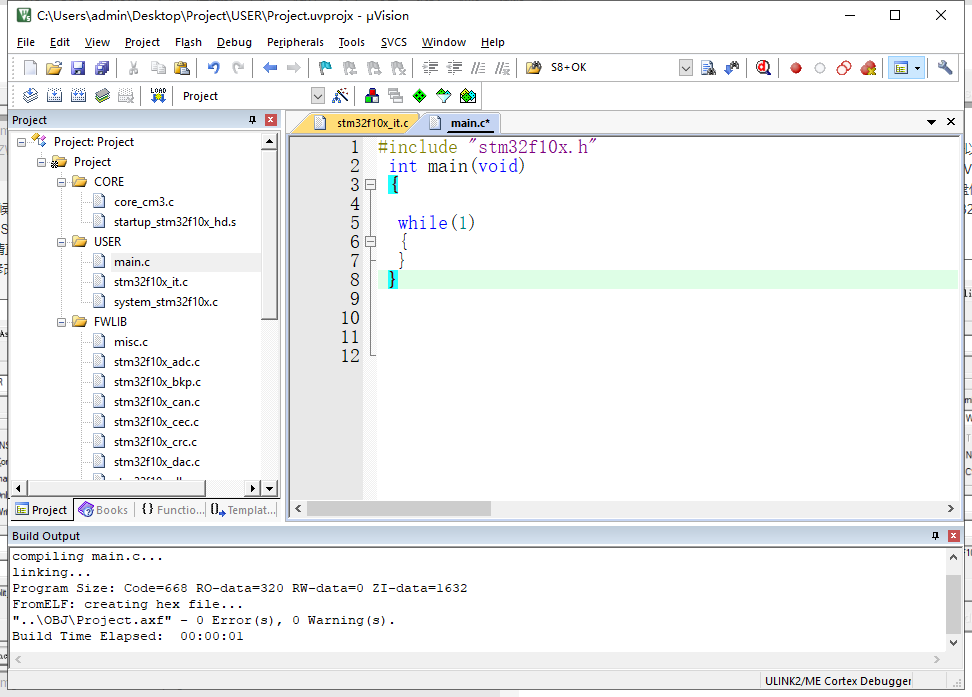Save the current file with the floppy icon
This screenshot has width=972, height=697.
click(x=78, y=68)
